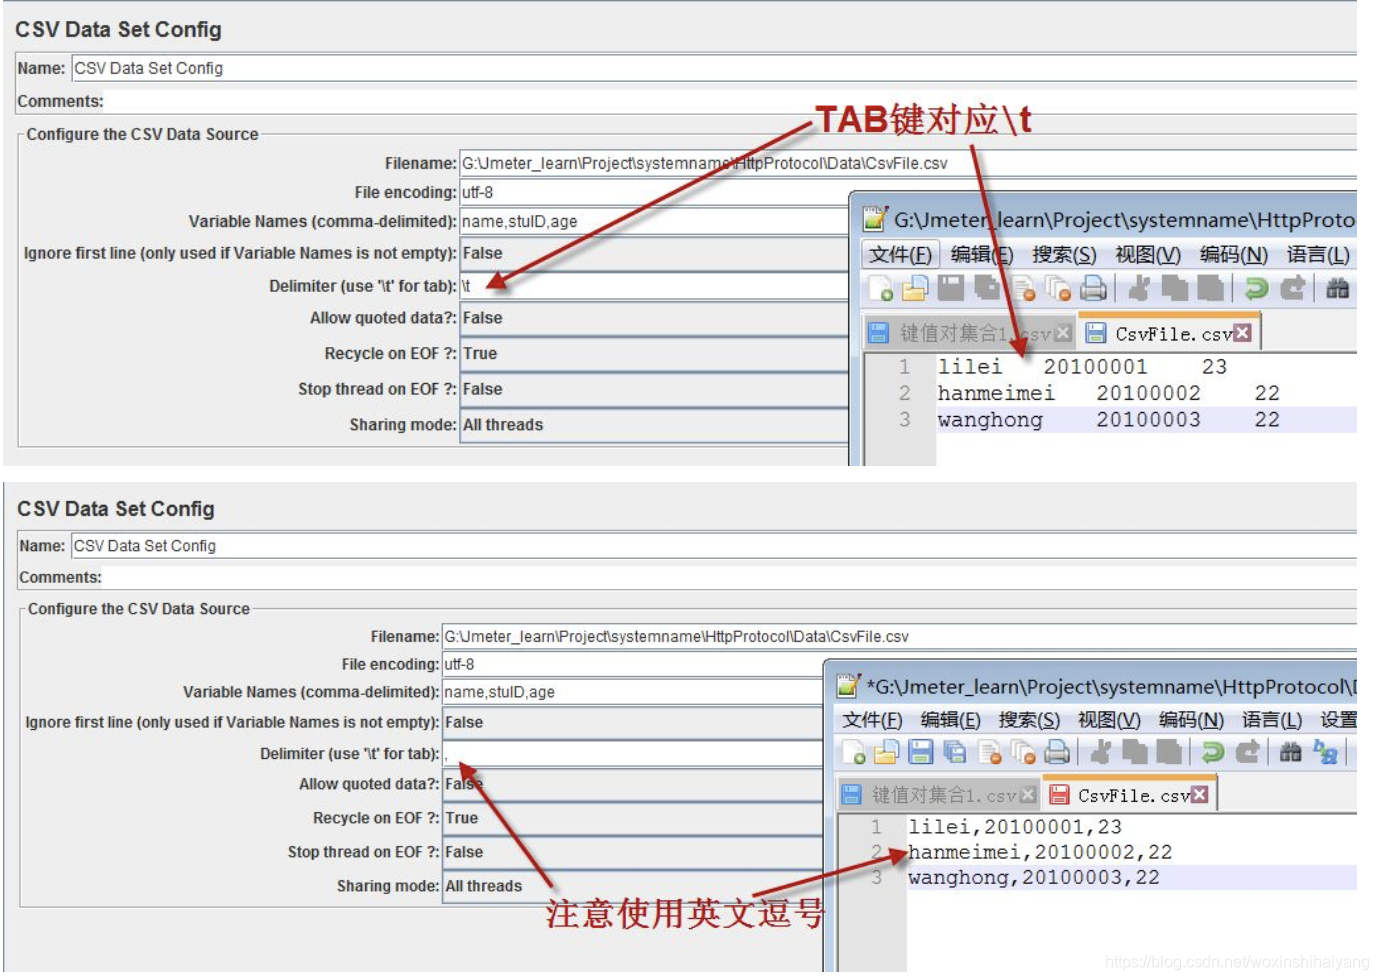This screenshot has height=980, width=1378.
Task: Click blue Save icon in lower Notepad++ toolbar
Action: 921,752
